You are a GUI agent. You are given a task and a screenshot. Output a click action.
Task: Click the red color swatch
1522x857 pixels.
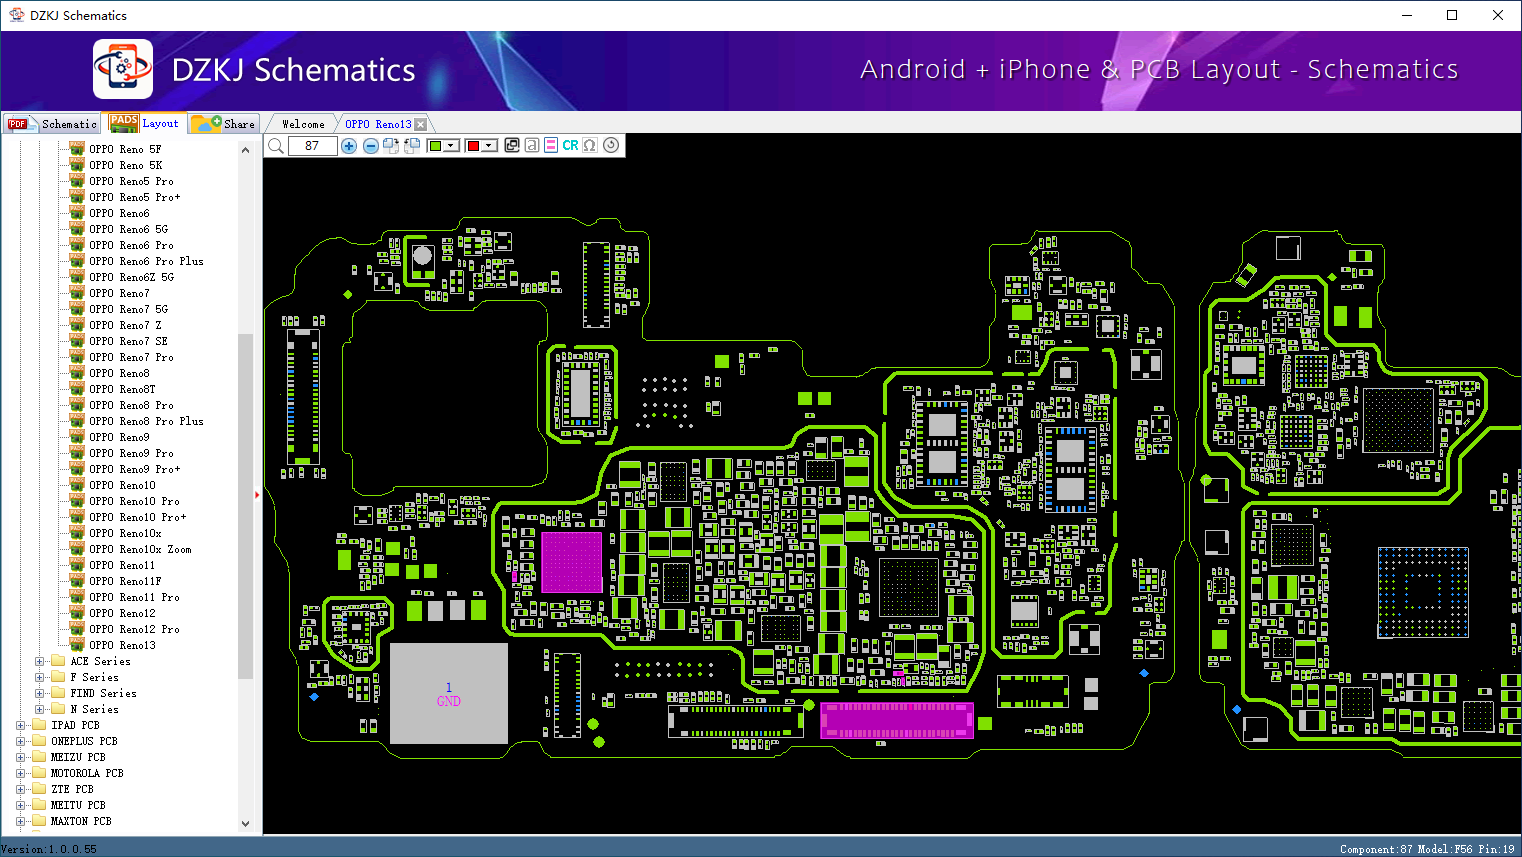(474, 146)
